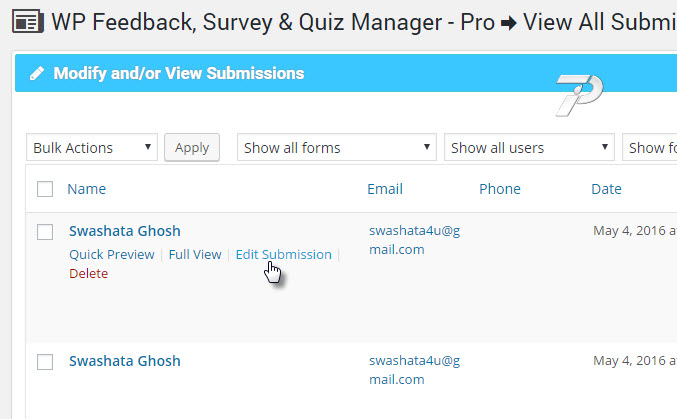The height and width of the screenshot is (419, 677).
Task: Sort submissions by the Email column
Action: [385, 189]
